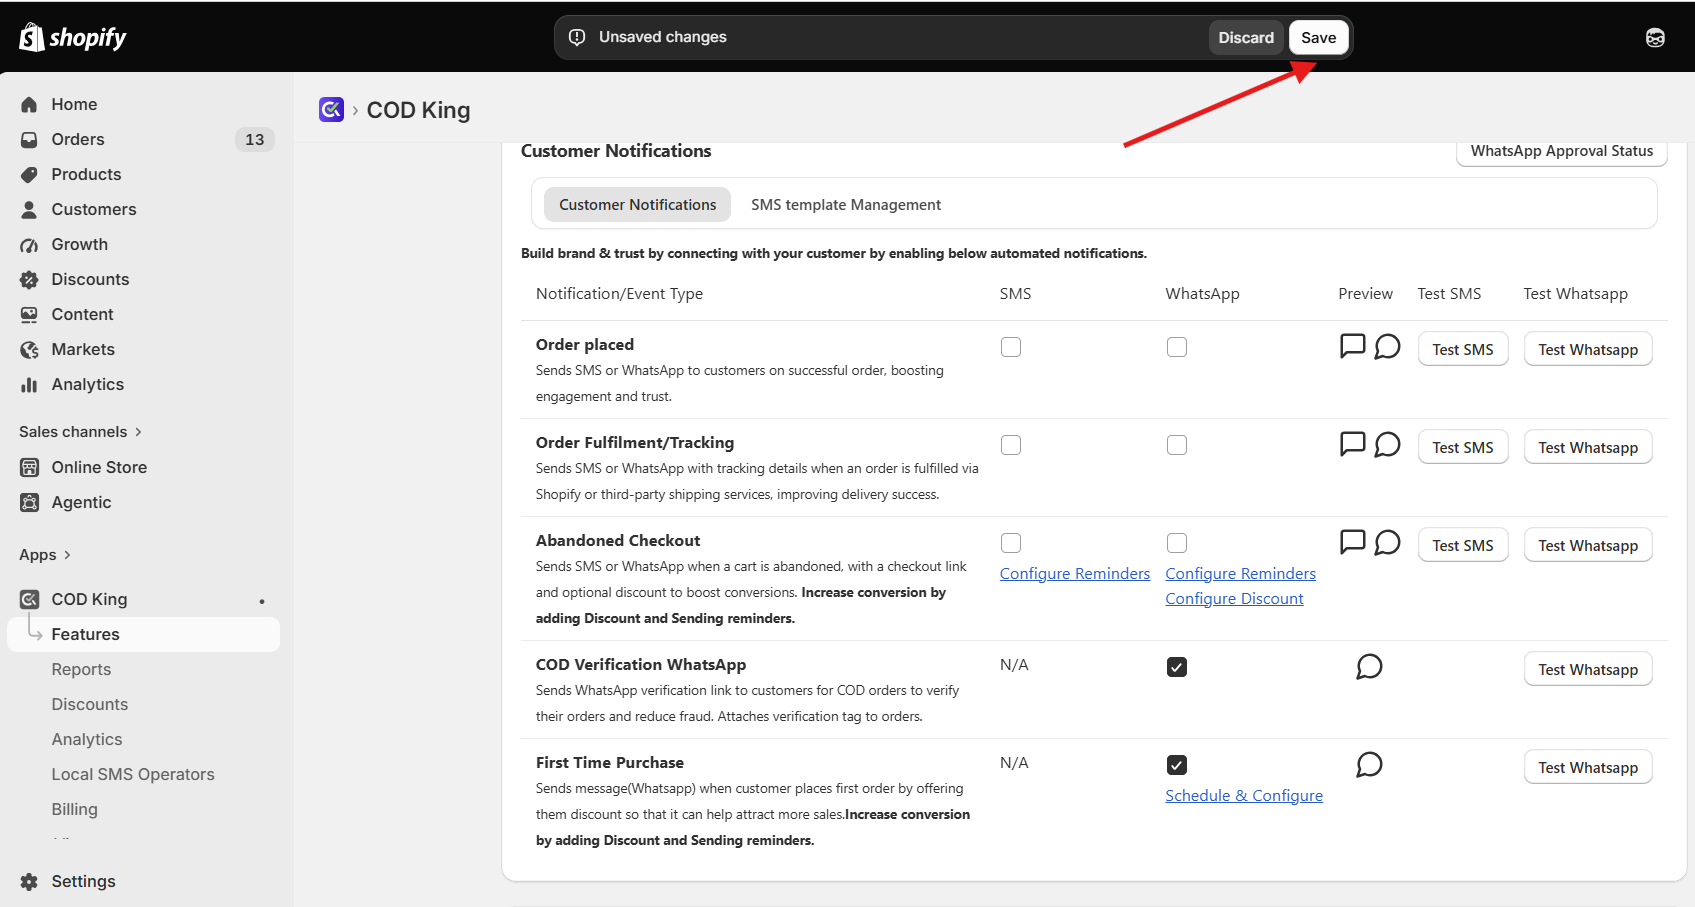
Task: Click the COD King breadcrumb app icon
Action: (x=331, y=109)
